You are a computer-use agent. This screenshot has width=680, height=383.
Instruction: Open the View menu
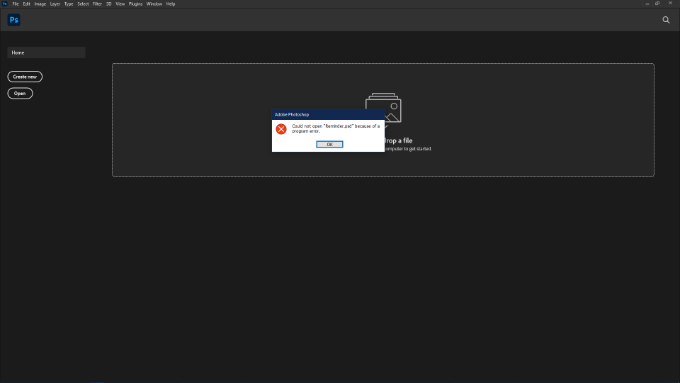[120, 4]
